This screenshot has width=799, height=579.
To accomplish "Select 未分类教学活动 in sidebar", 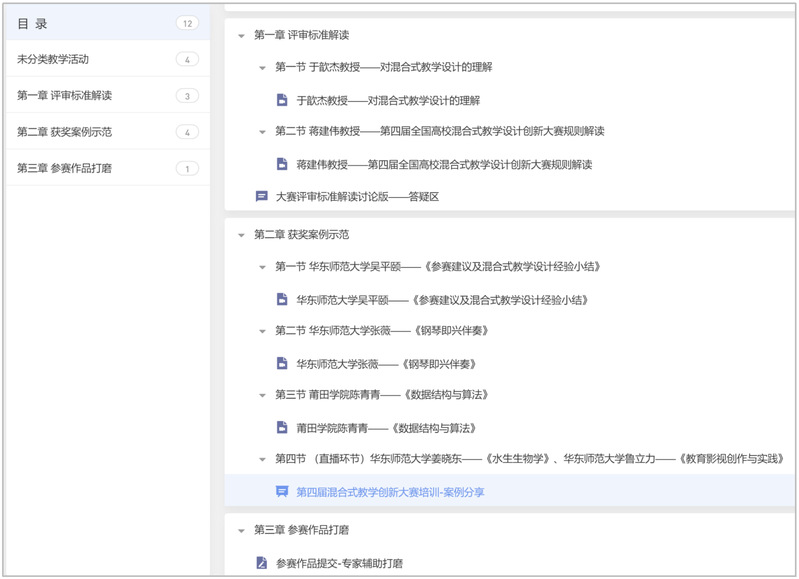I will click(x=108, y=59).
